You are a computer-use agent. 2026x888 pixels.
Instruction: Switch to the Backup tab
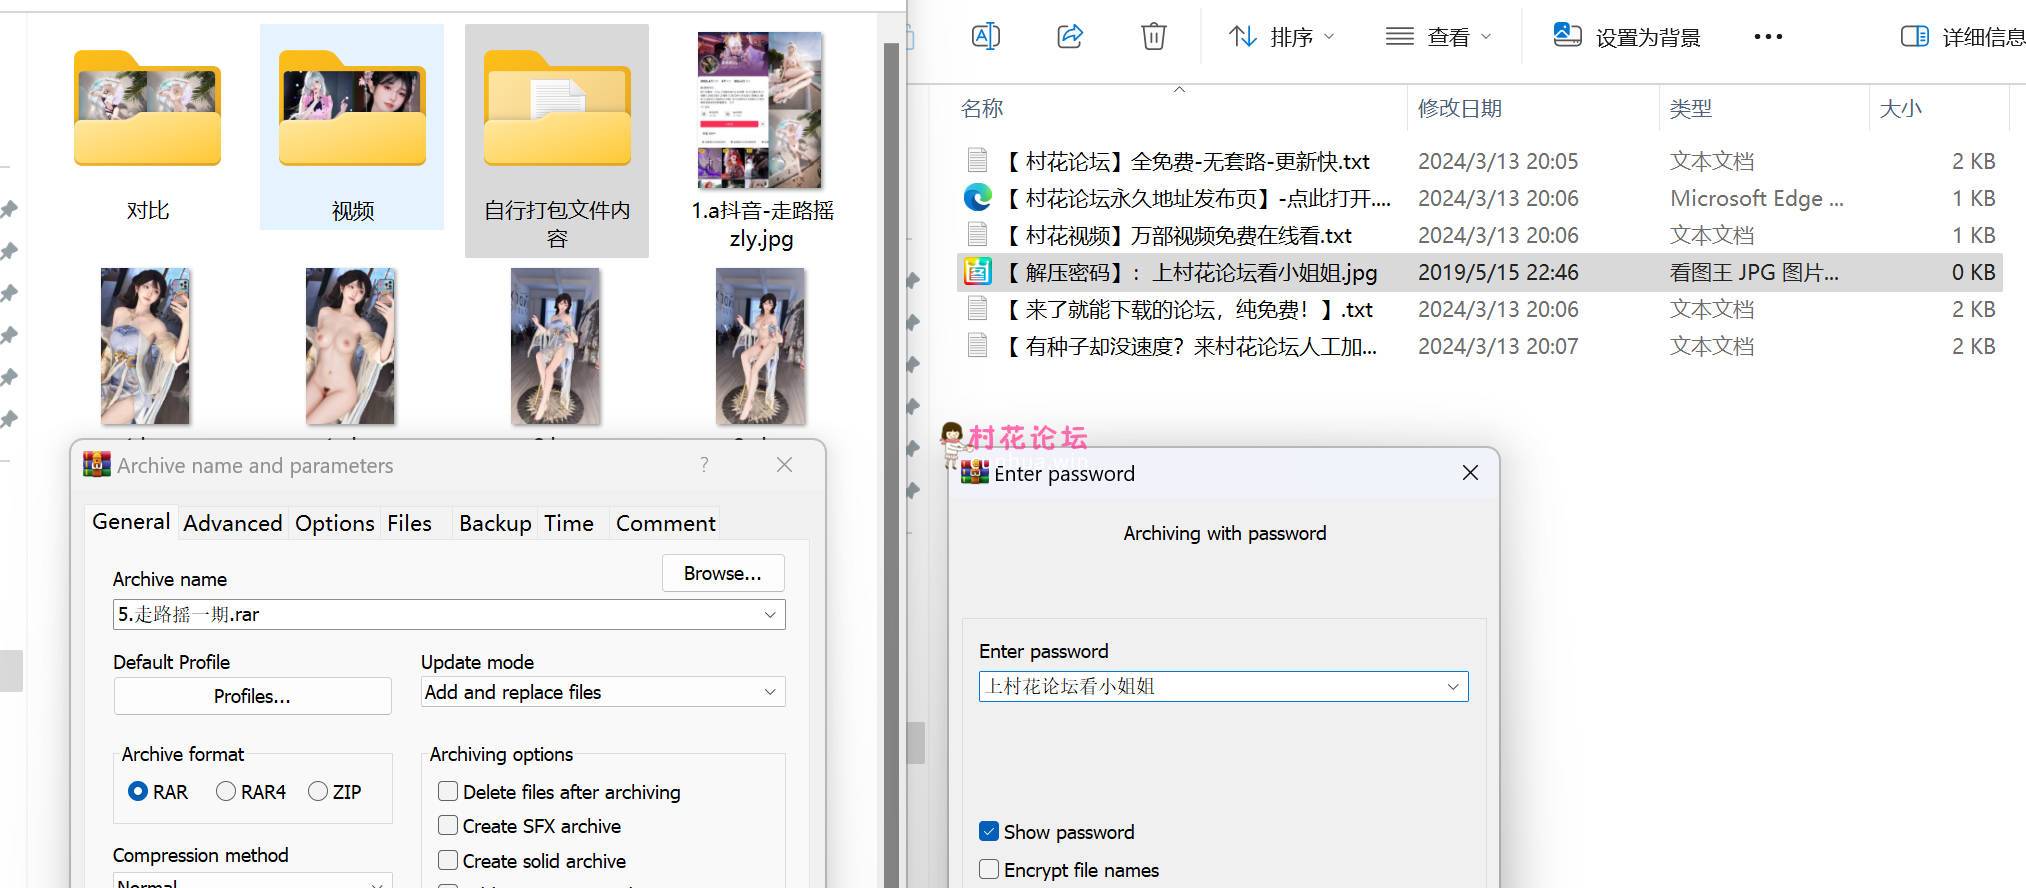click(495, 523)
